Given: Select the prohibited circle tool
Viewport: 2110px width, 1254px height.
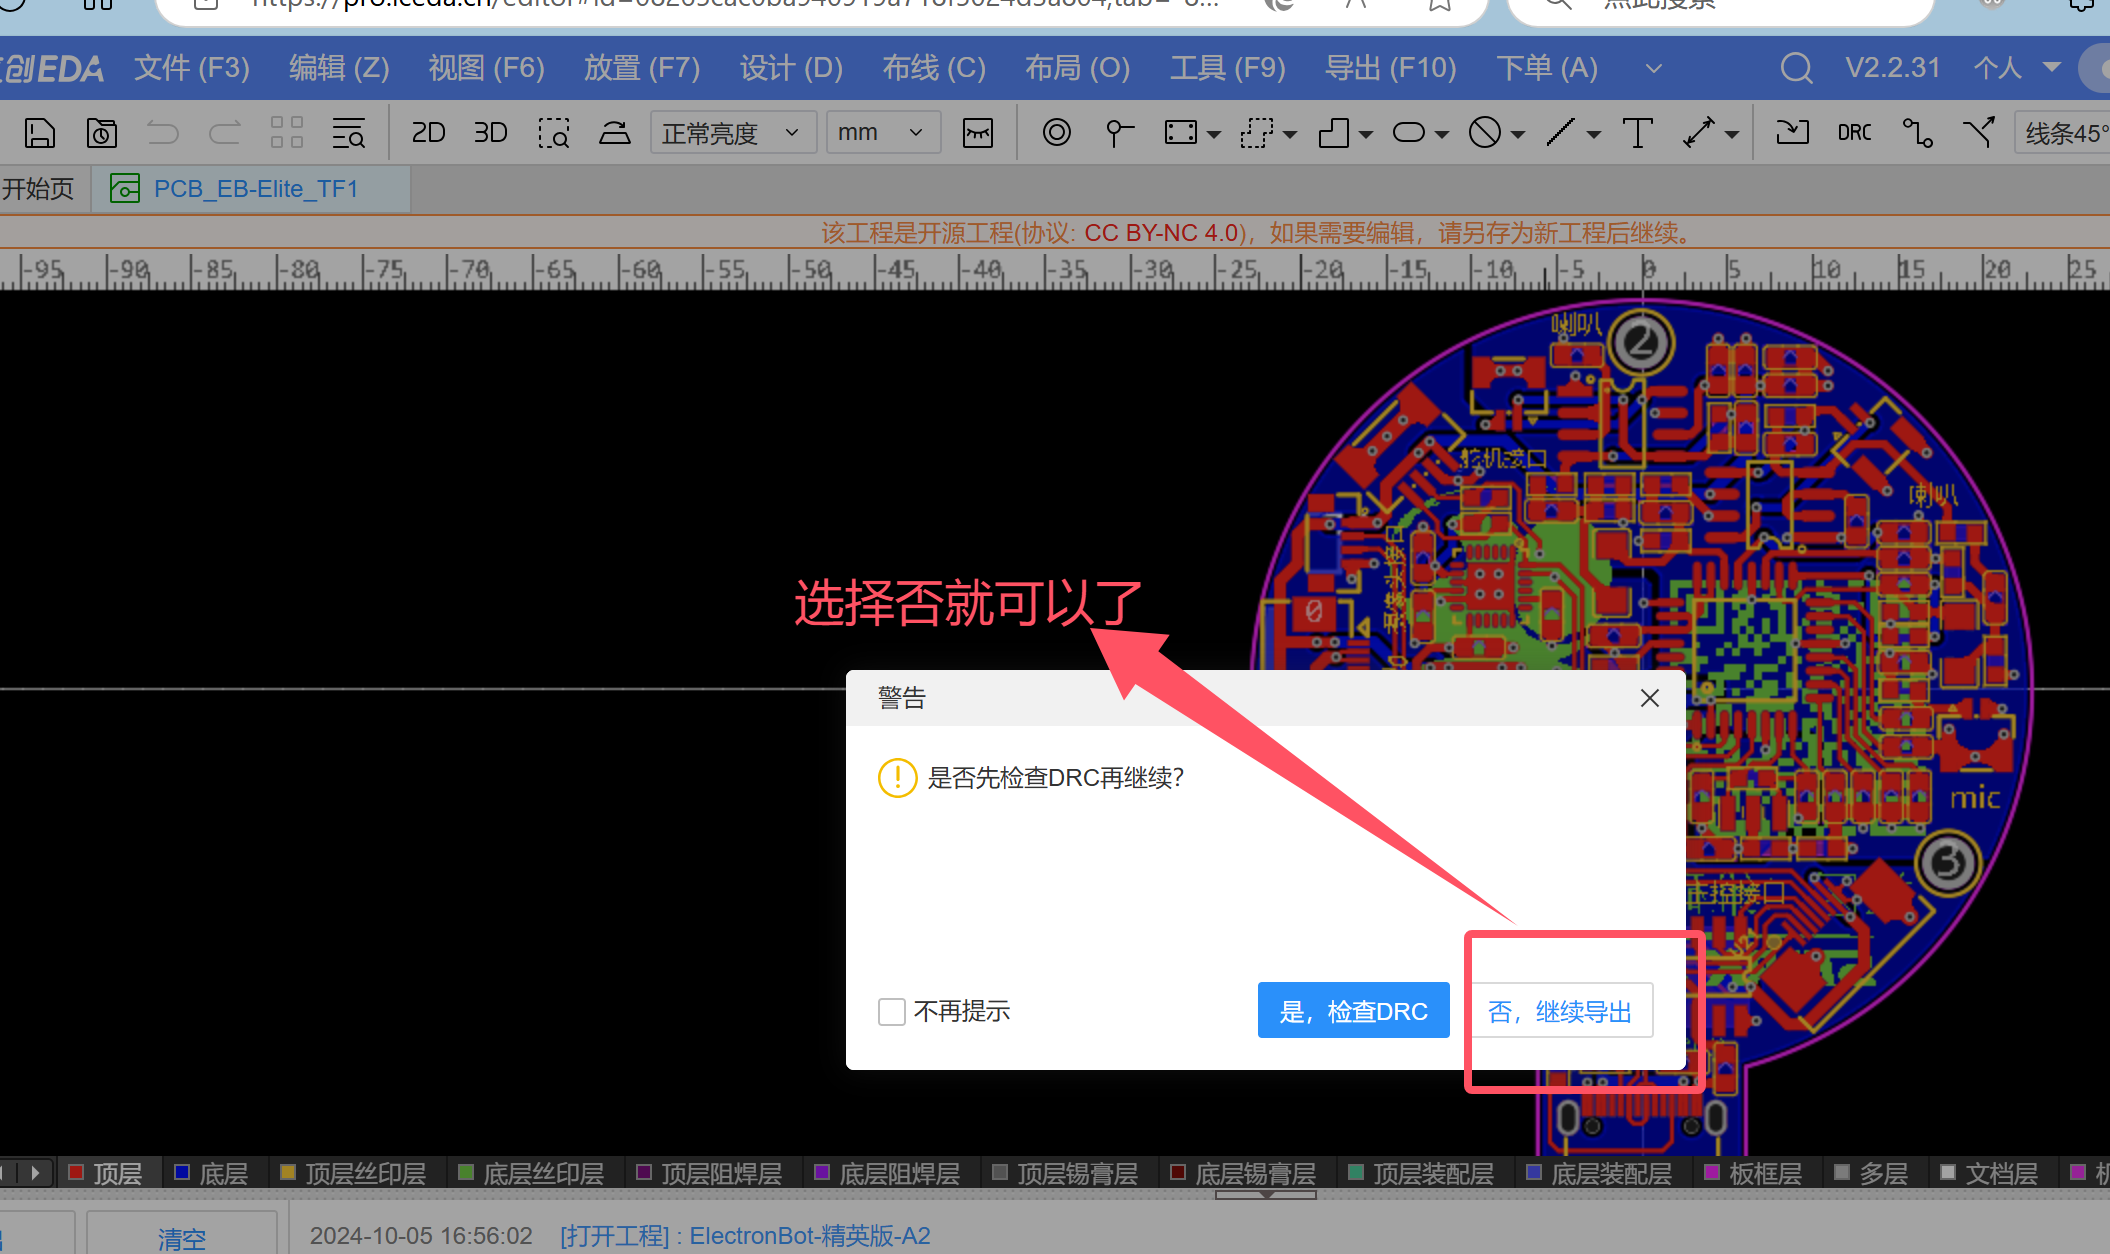Looking at the screenshot, I should coord(1485,133).
